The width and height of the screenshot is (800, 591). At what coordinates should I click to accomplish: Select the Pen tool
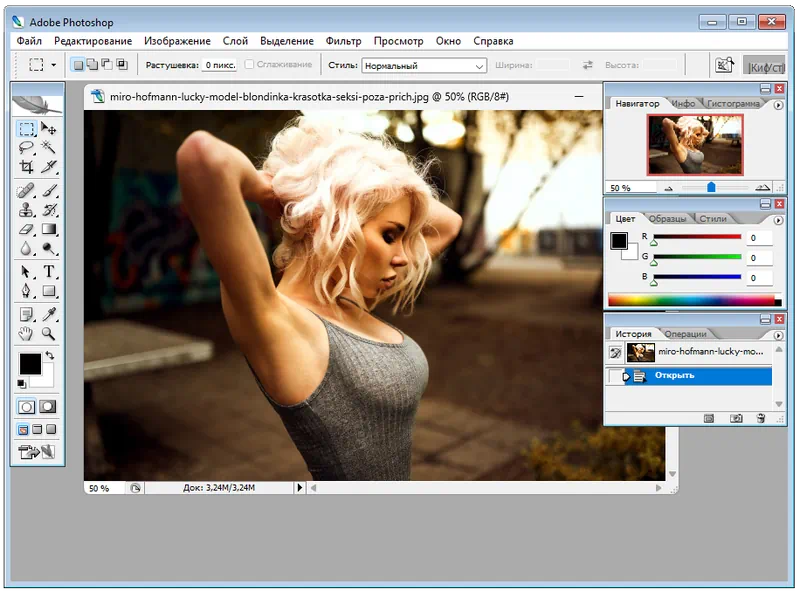pyautogui.click(x=27, y=291)
